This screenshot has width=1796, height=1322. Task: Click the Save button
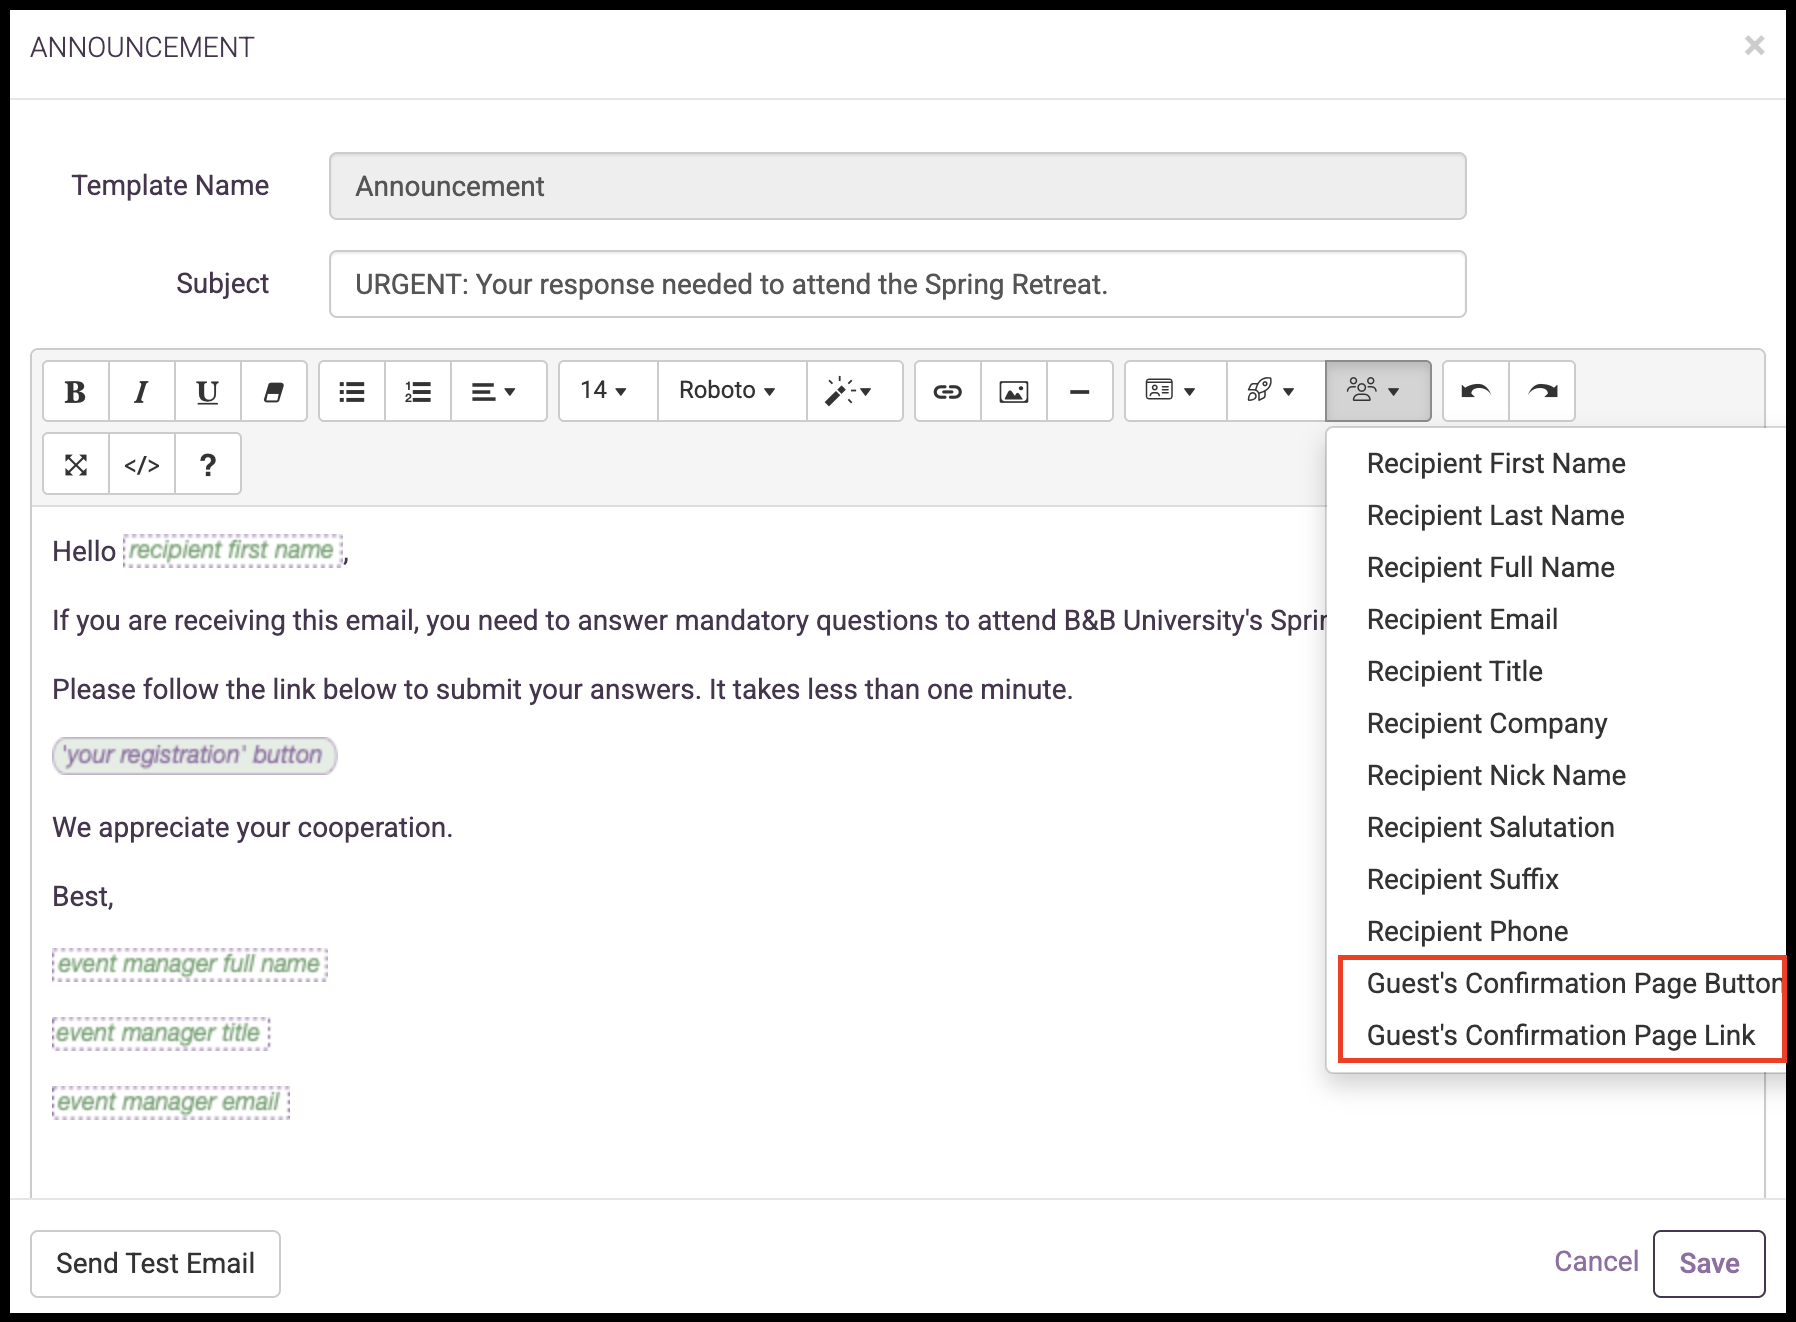(1709, 1264)
